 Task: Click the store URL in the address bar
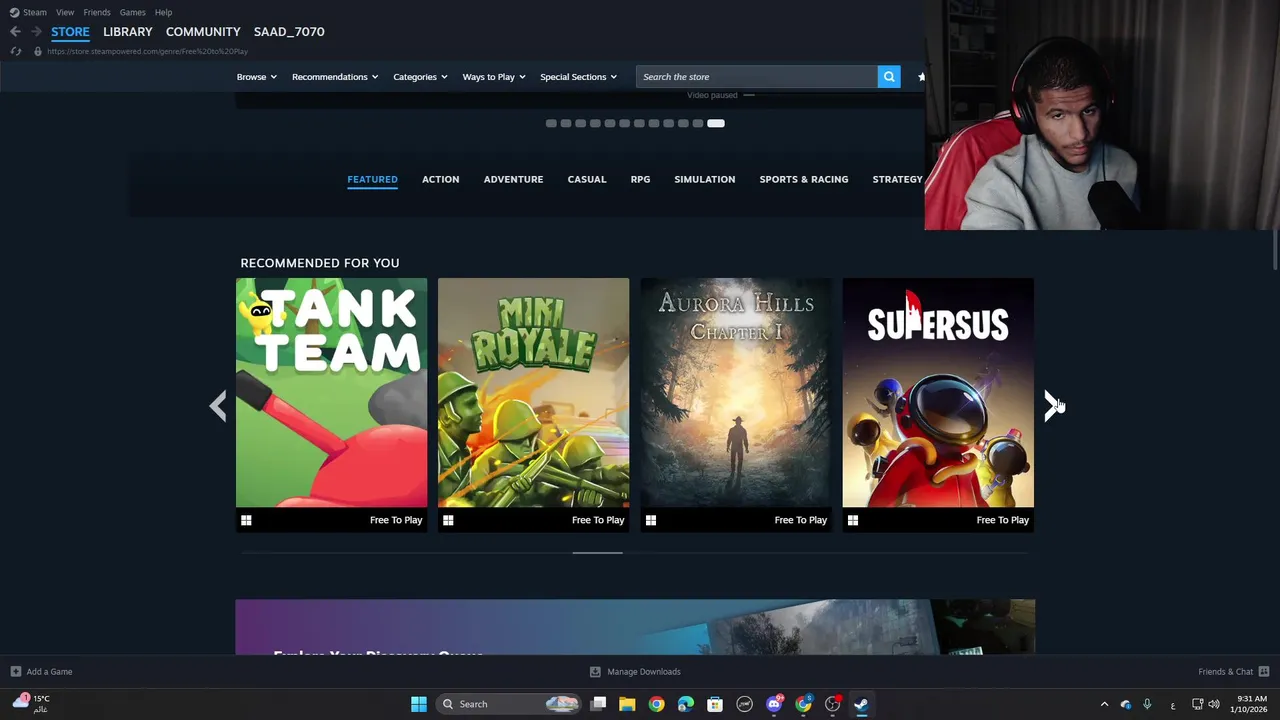coord(147,51)
